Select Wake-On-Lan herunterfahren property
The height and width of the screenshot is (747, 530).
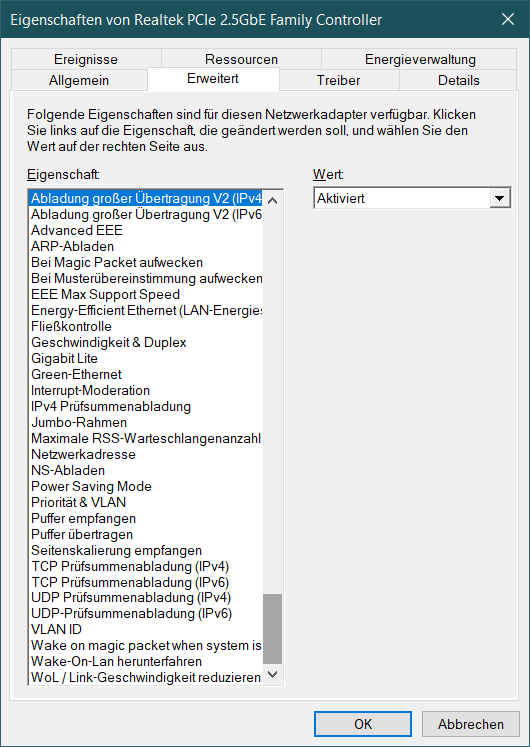pyautogui.click(x=117, y=661)
